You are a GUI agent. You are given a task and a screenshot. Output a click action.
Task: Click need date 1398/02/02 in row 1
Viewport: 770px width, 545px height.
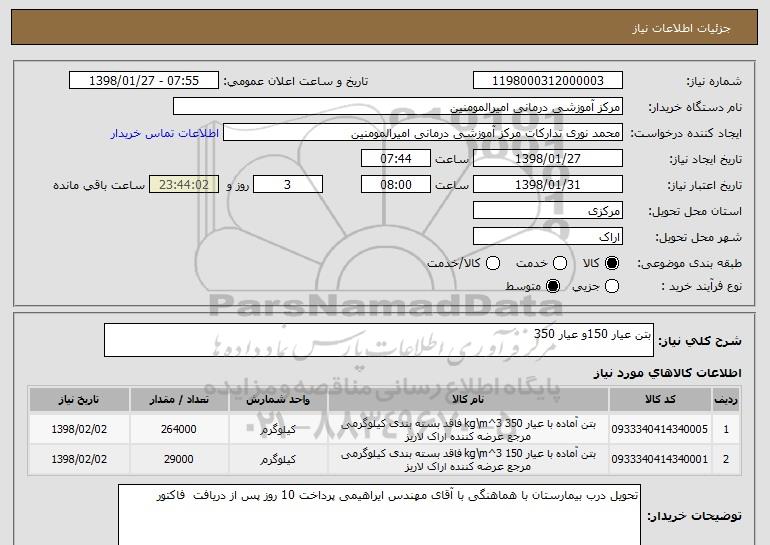(79, 429)
